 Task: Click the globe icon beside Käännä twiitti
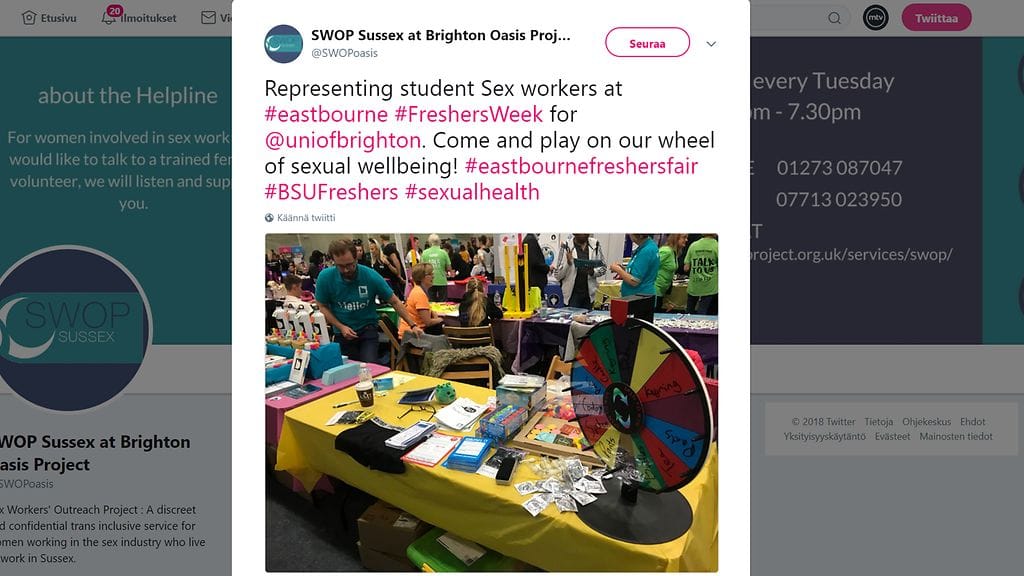(x=269, y=218)
